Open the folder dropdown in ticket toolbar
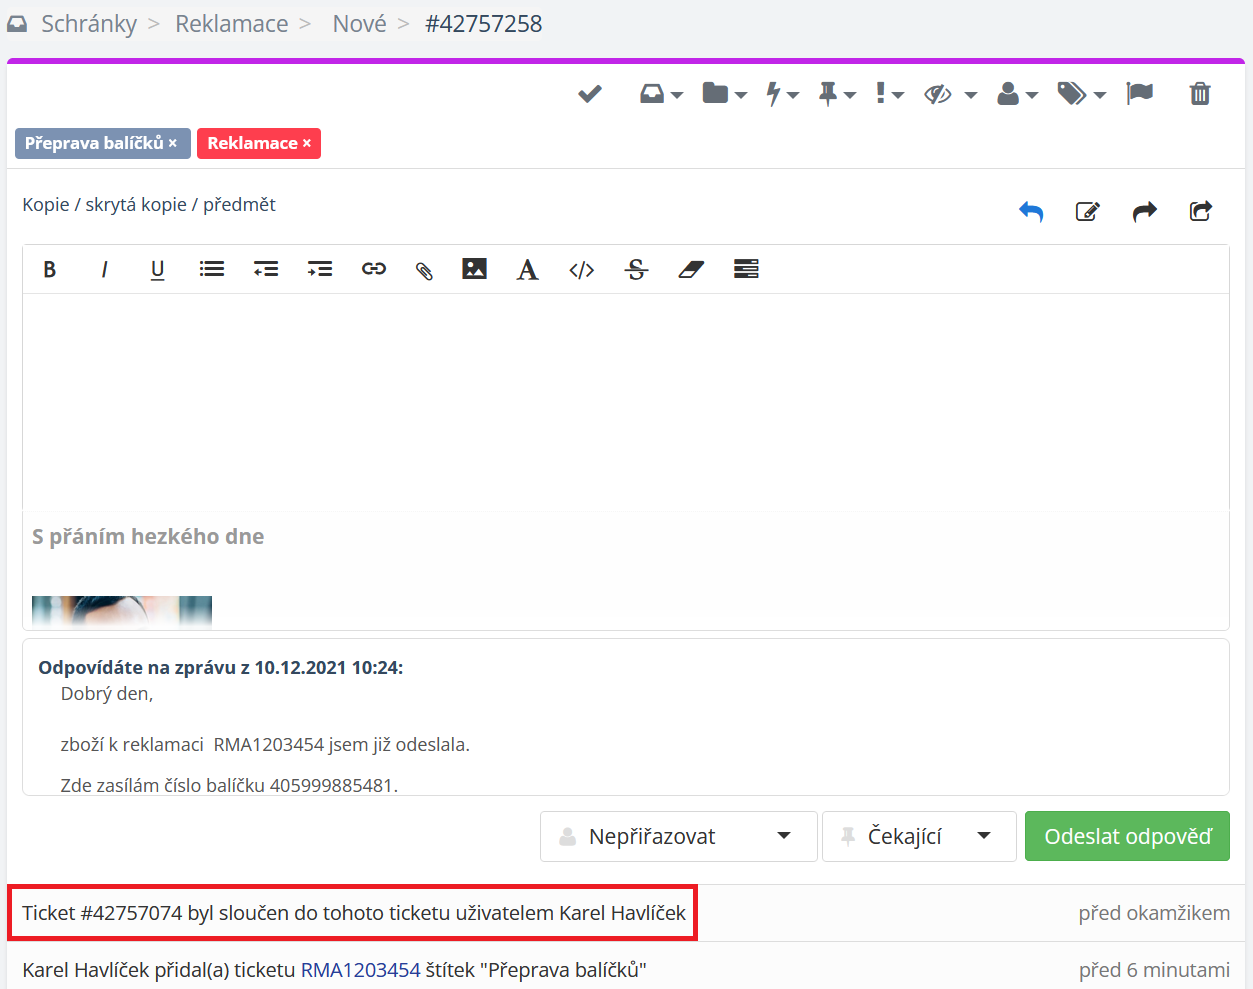This screenshot has height=989, width=1253. 724,94
